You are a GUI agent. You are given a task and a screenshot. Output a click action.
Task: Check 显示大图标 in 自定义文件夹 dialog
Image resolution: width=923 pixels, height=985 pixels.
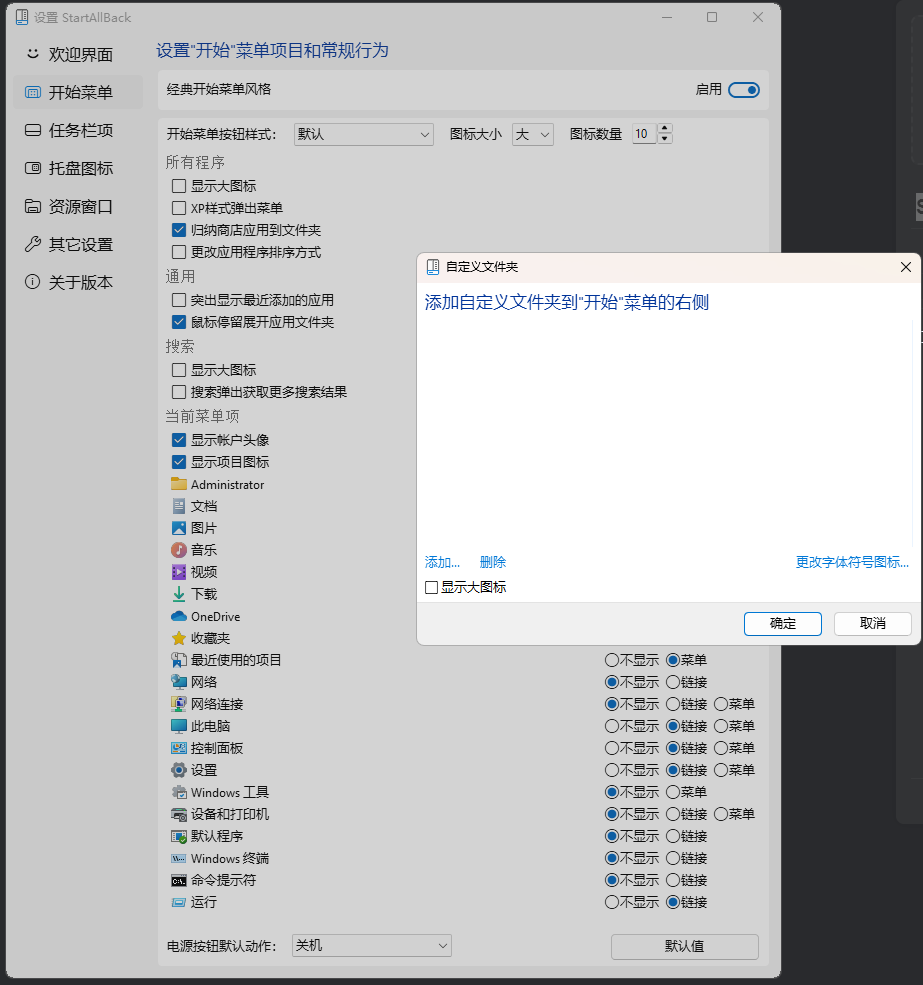pos(432,587)
